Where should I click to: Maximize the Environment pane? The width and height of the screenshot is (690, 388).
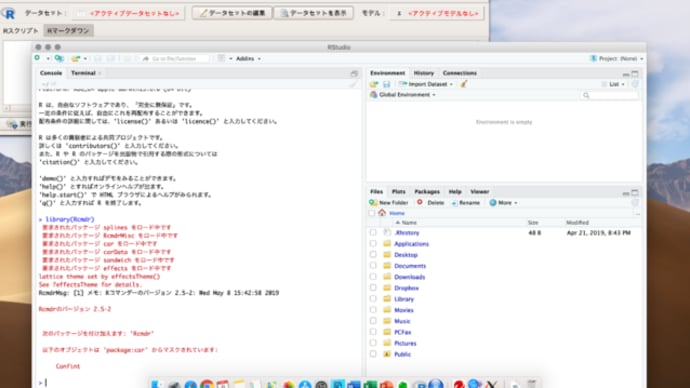point(635,73)
